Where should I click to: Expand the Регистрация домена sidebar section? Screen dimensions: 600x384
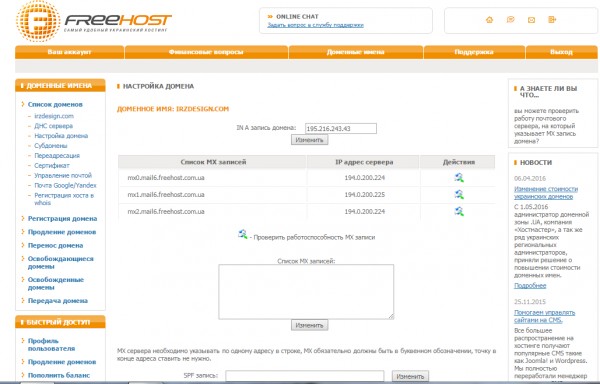62,219
